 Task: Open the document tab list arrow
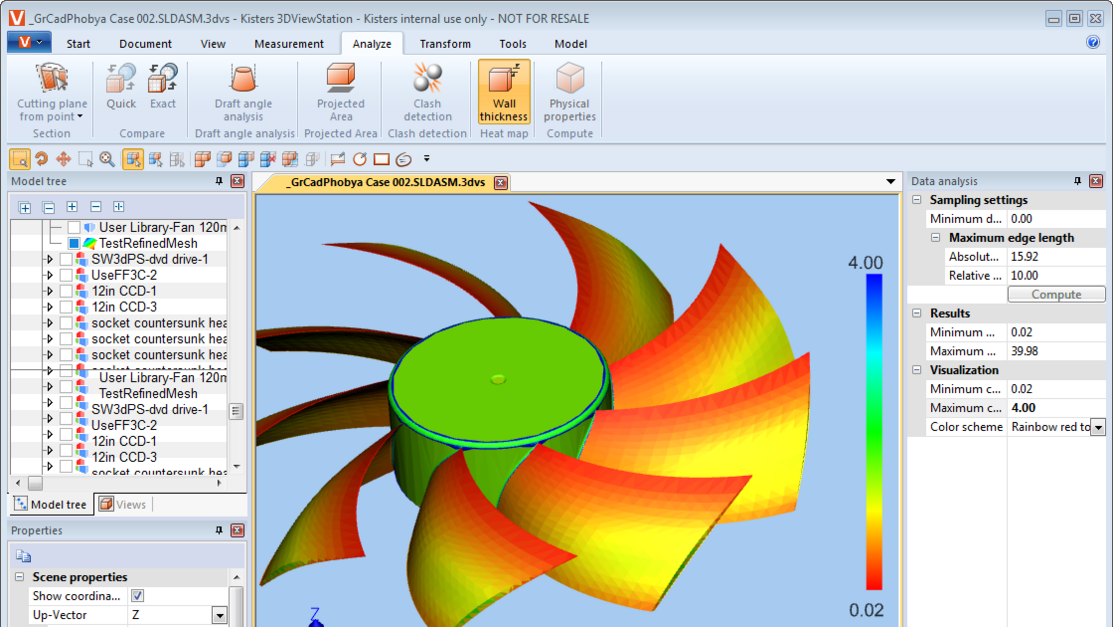(890, 182)
